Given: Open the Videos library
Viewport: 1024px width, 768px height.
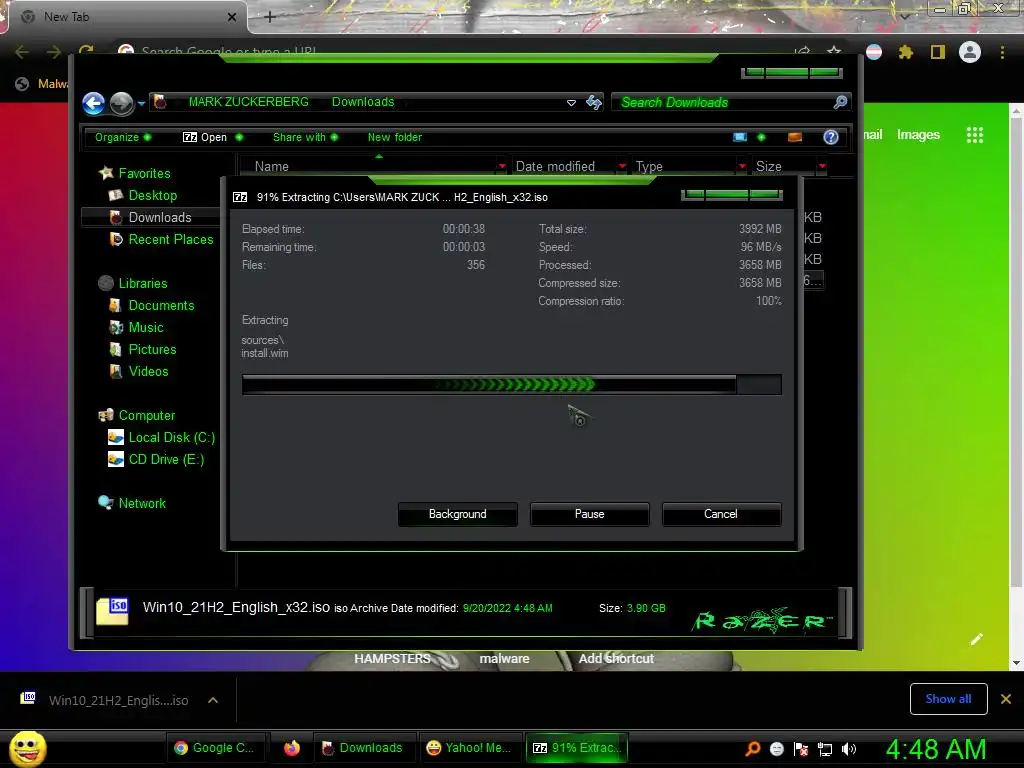Looking at the screenshot, I should click(138, 372).
